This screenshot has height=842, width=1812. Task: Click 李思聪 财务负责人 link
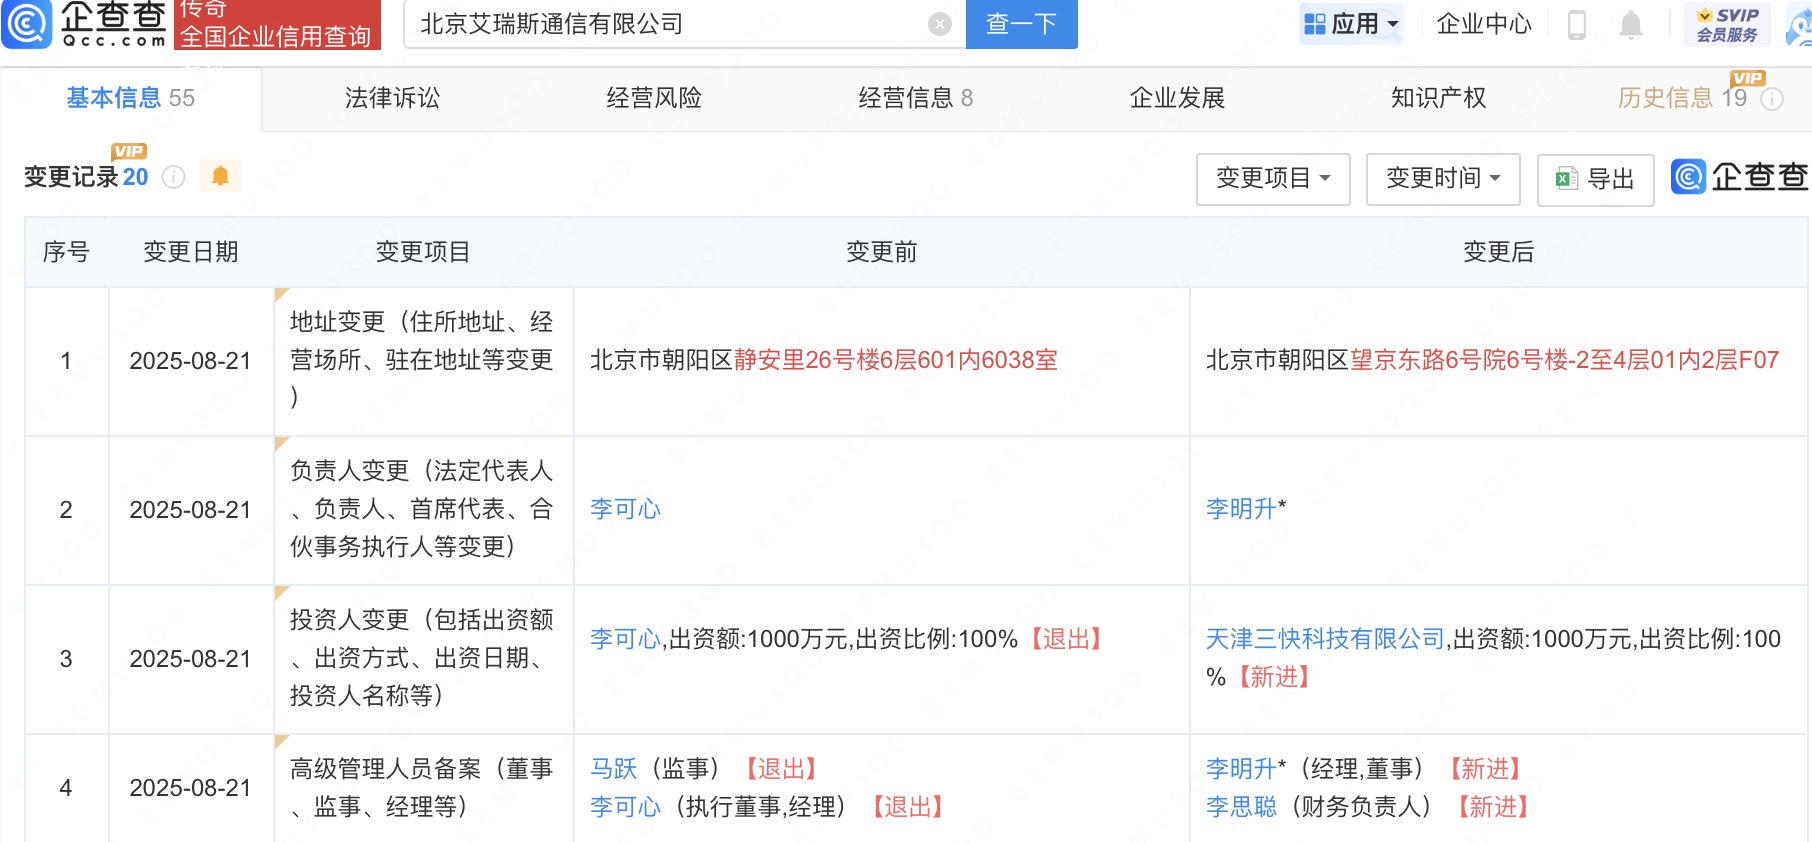1241,807
